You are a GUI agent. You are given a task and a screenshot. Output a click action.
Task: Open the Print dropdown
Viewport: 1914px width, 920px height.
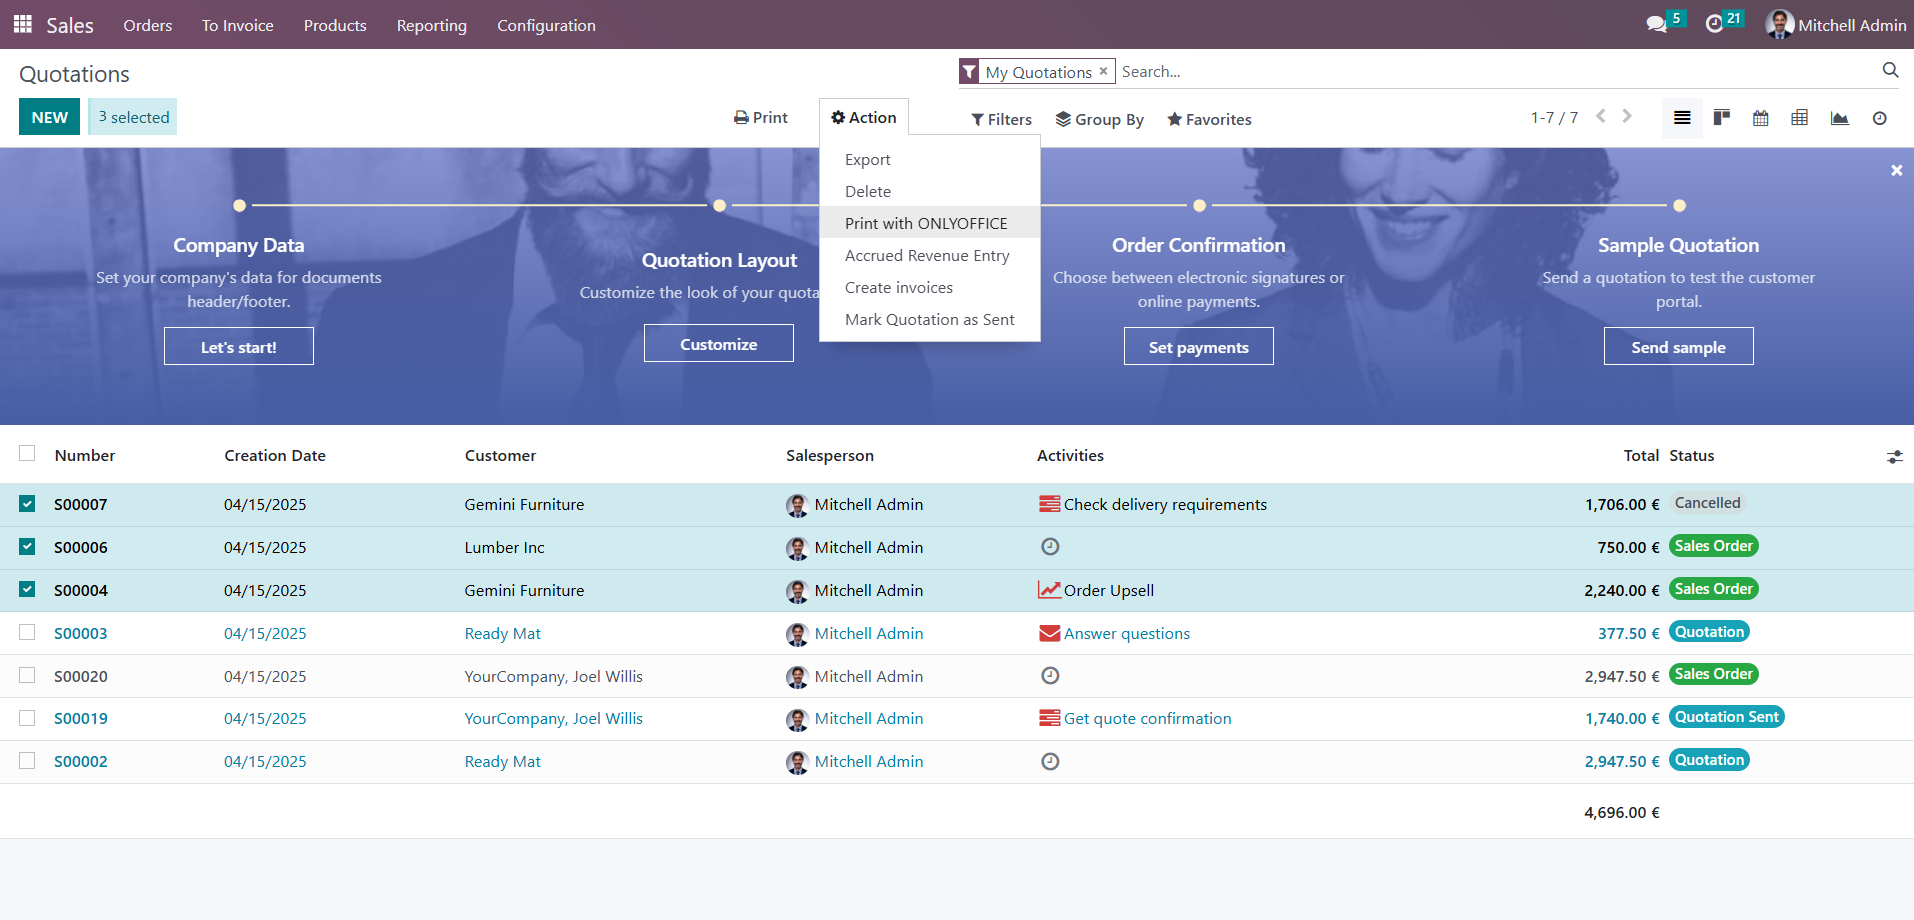click(x=761, y=117)
